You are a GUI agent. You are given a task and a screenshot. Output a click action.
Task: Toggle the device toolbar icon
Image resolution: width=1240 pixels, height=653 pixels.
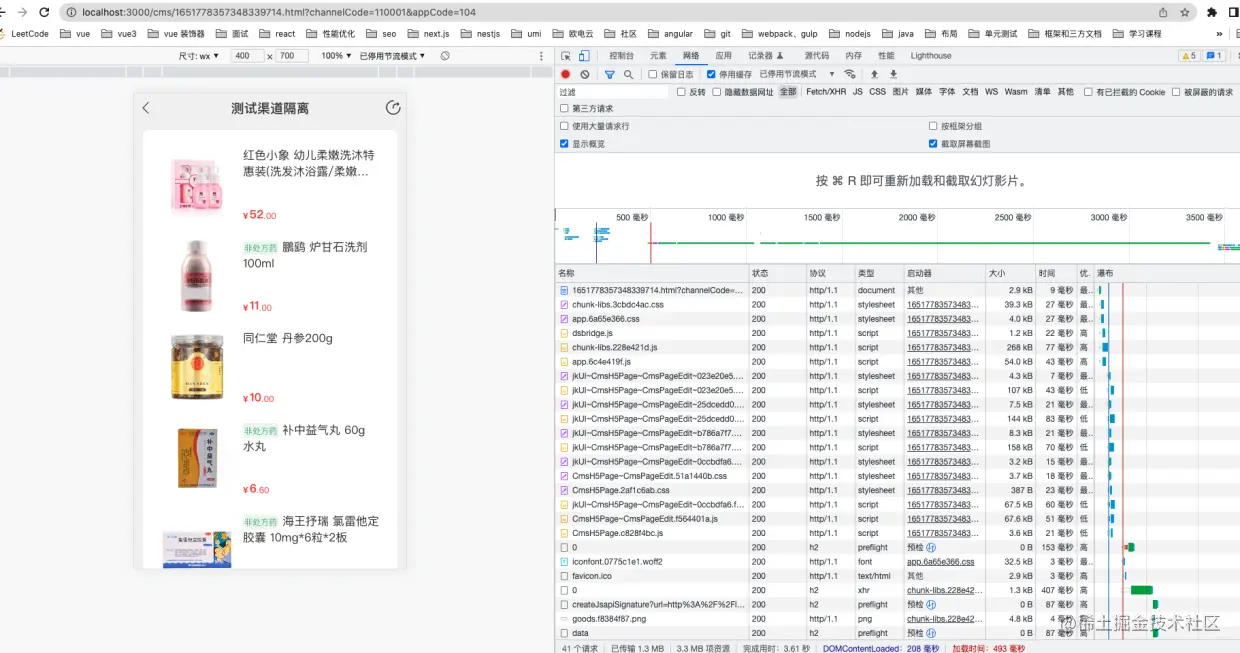point(584,56)
